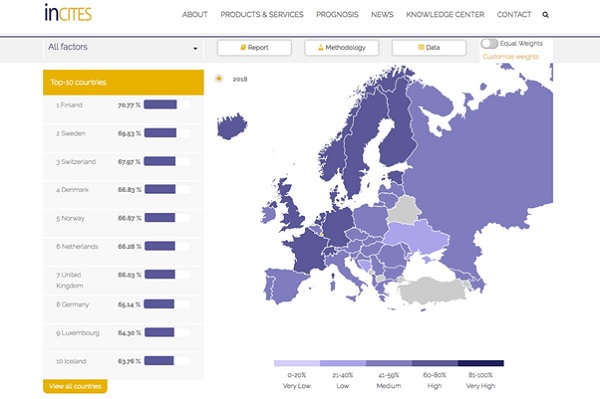Click View all countries button
The width and height of the screenshot is (600, 399).
pyautogui.click(x=75, y=386)
